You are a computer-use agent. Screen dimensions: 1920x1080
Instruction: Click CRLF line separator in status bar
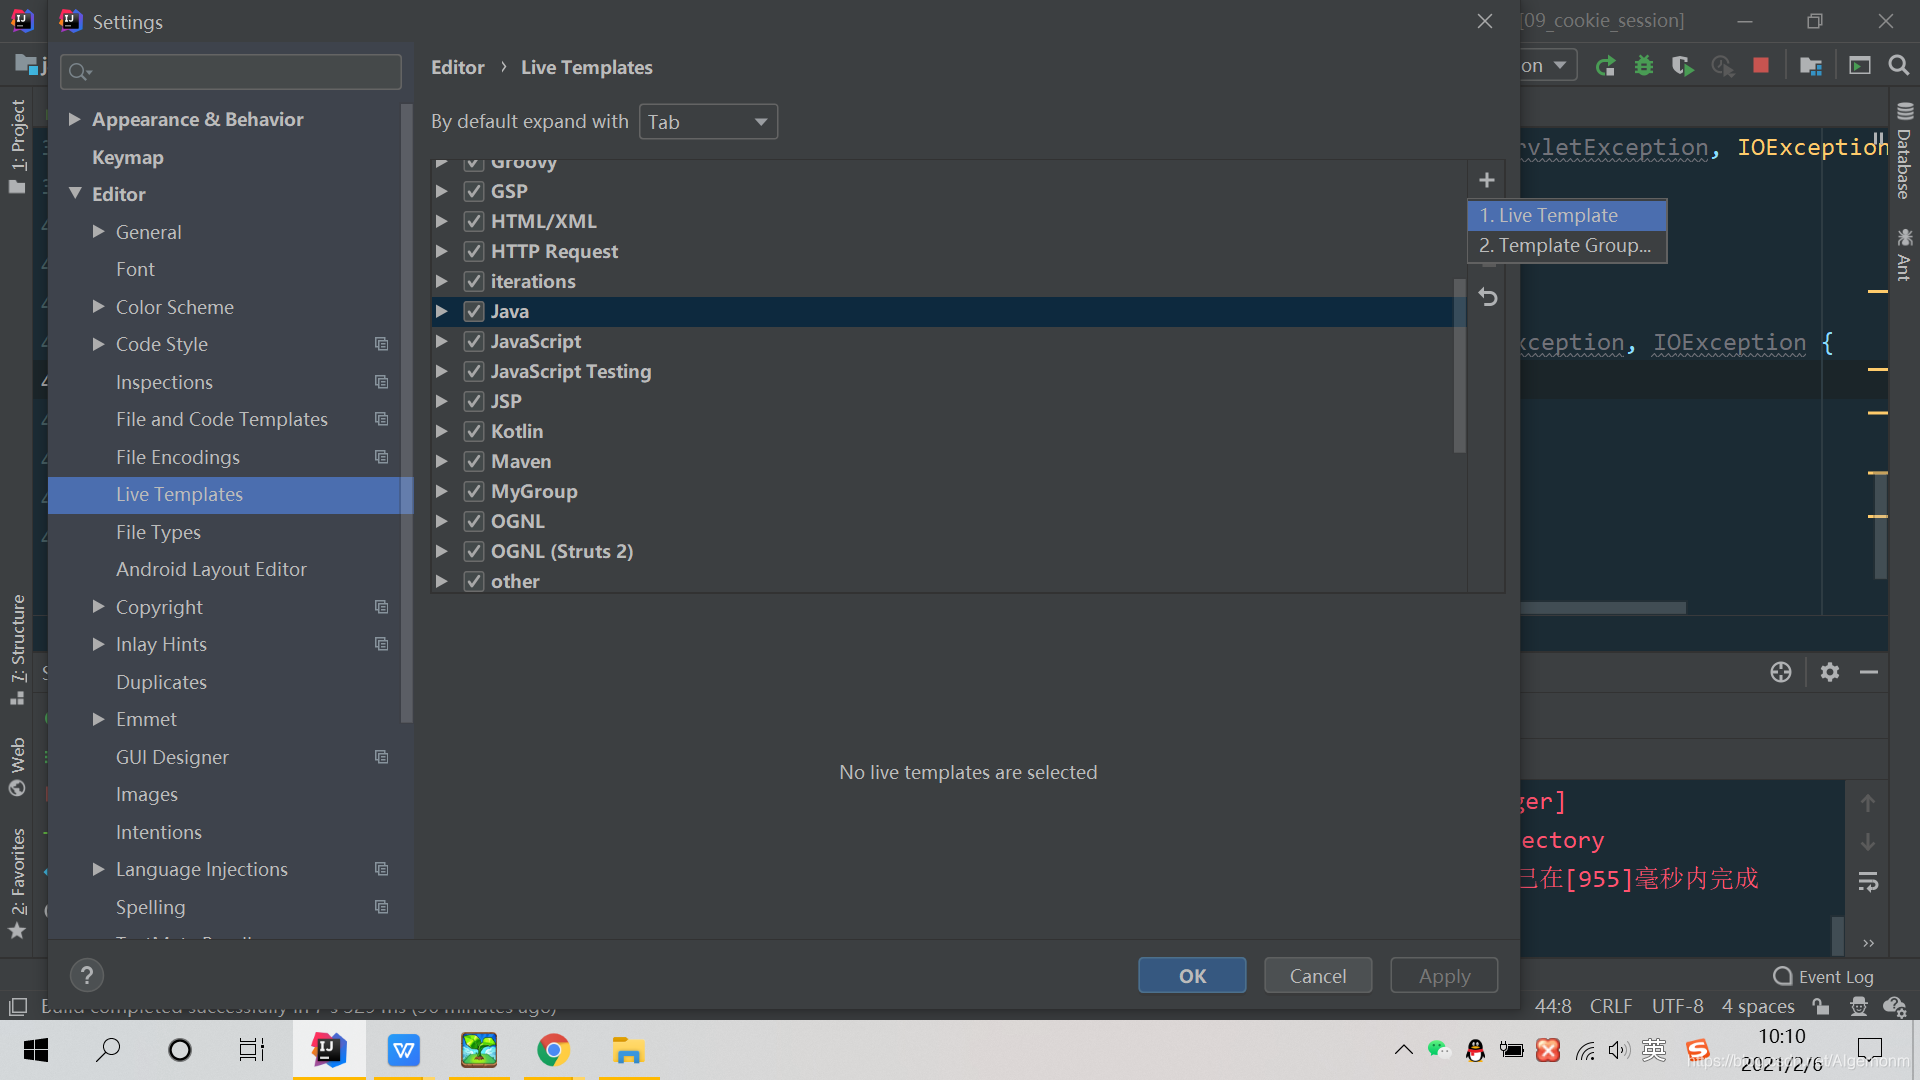pos(1611,1006)
